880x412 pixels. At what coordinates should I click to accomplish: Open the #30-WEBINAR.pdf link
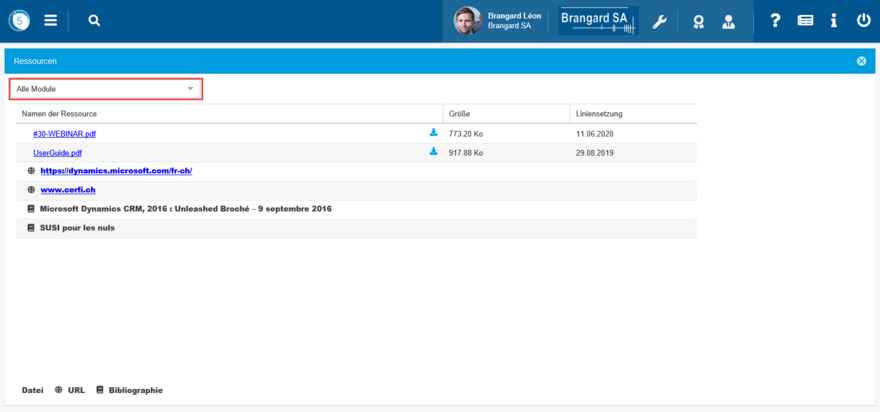click(64, 133)
